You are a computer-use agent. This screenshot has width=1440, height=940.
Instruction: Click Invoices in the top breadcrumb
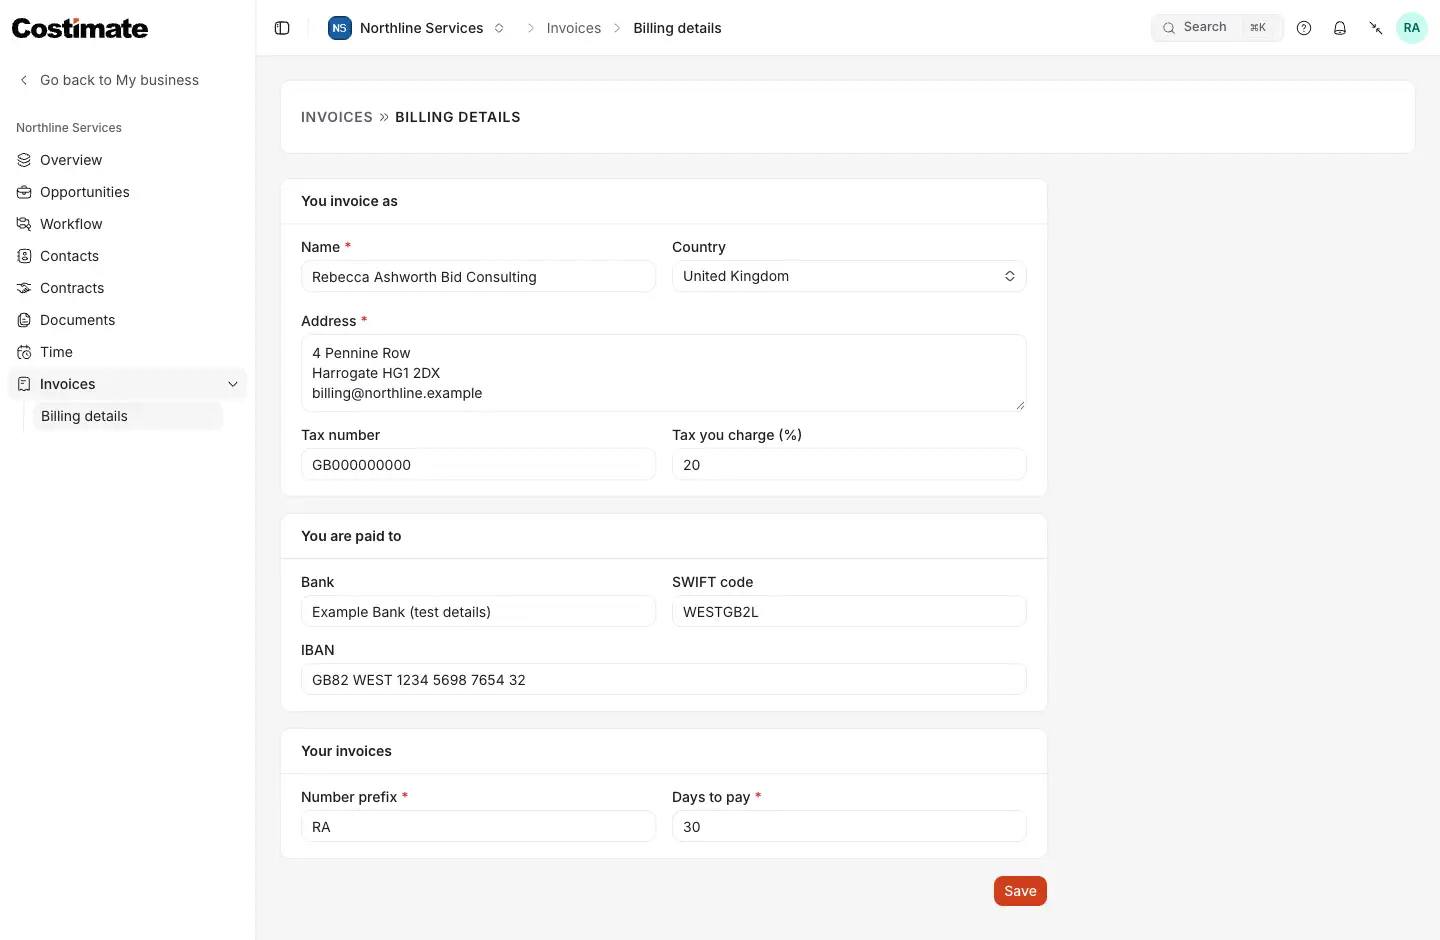pos(574,28)
